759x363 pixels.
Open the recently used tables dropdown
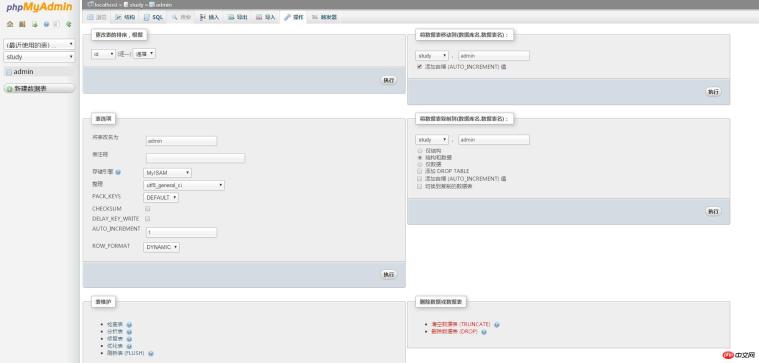pos(39,45)
